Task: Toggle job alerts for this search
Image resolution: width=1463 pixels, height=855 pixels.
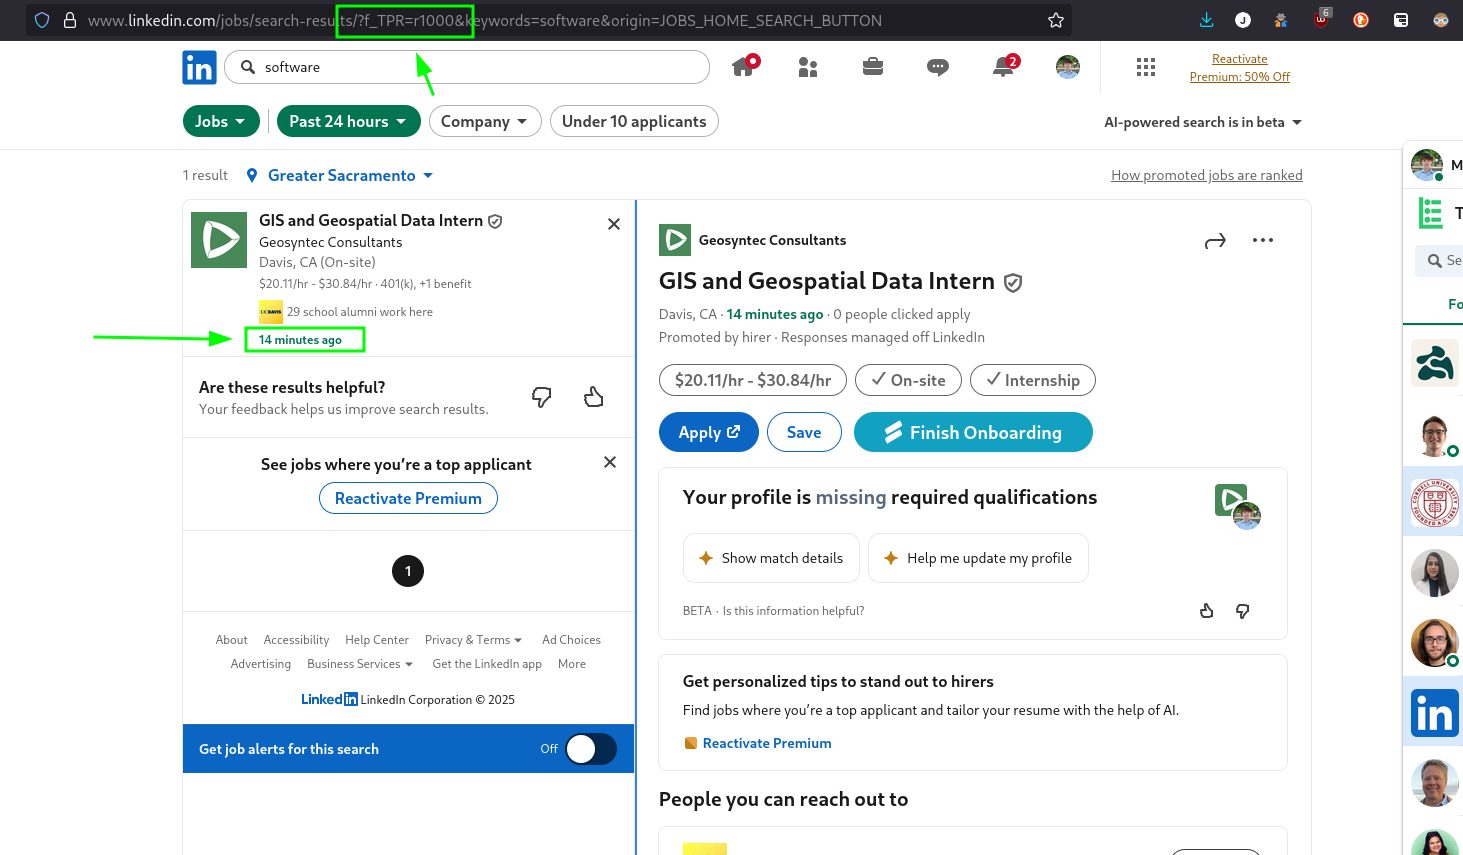Action: pos(591,749)
